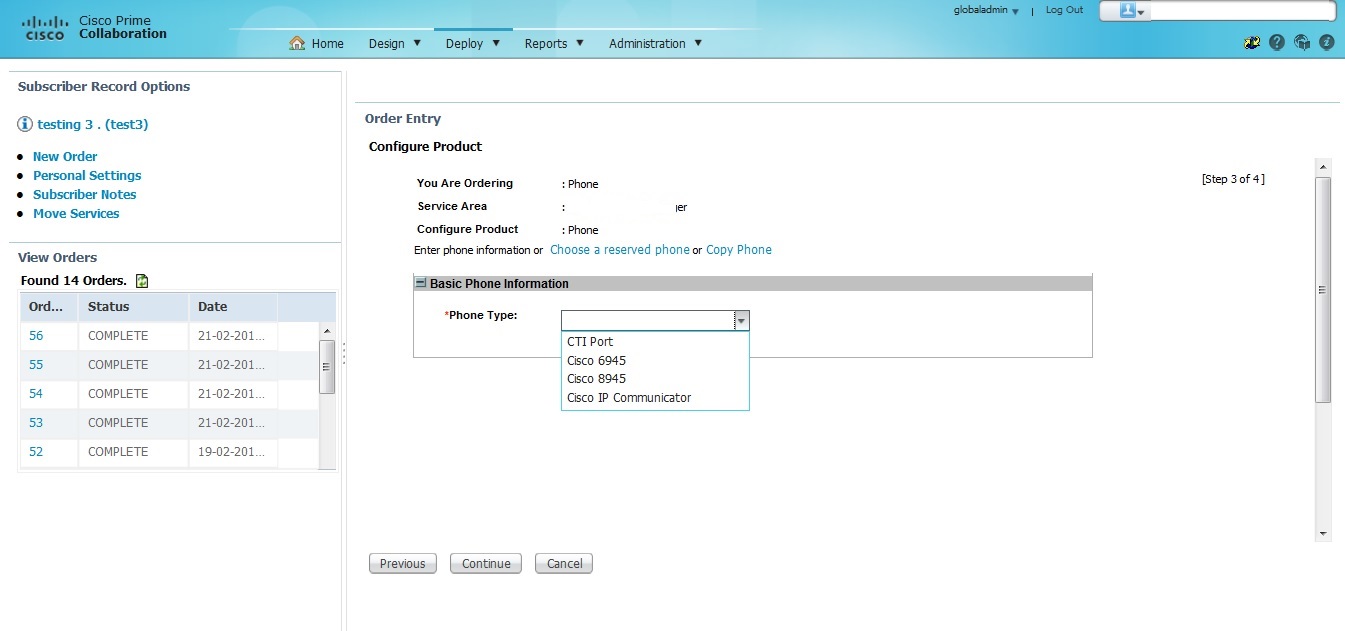Image resolution: width=1345 pixels, height=631 pixels.
Task: Open the Reports menu
Action: (554, 43)
